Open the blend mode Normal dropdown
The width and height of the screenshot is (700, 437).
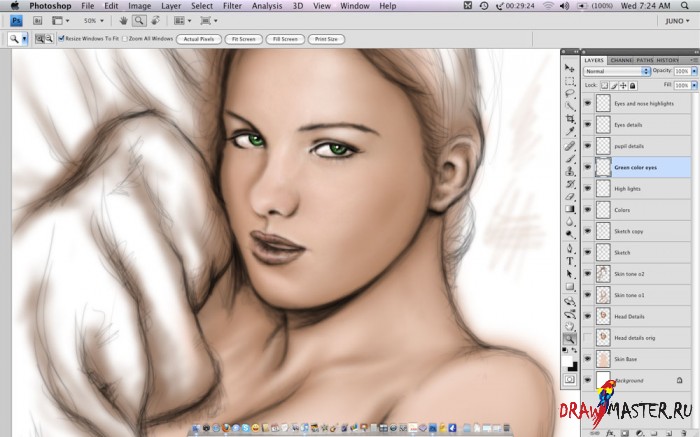tap(617, 71)
